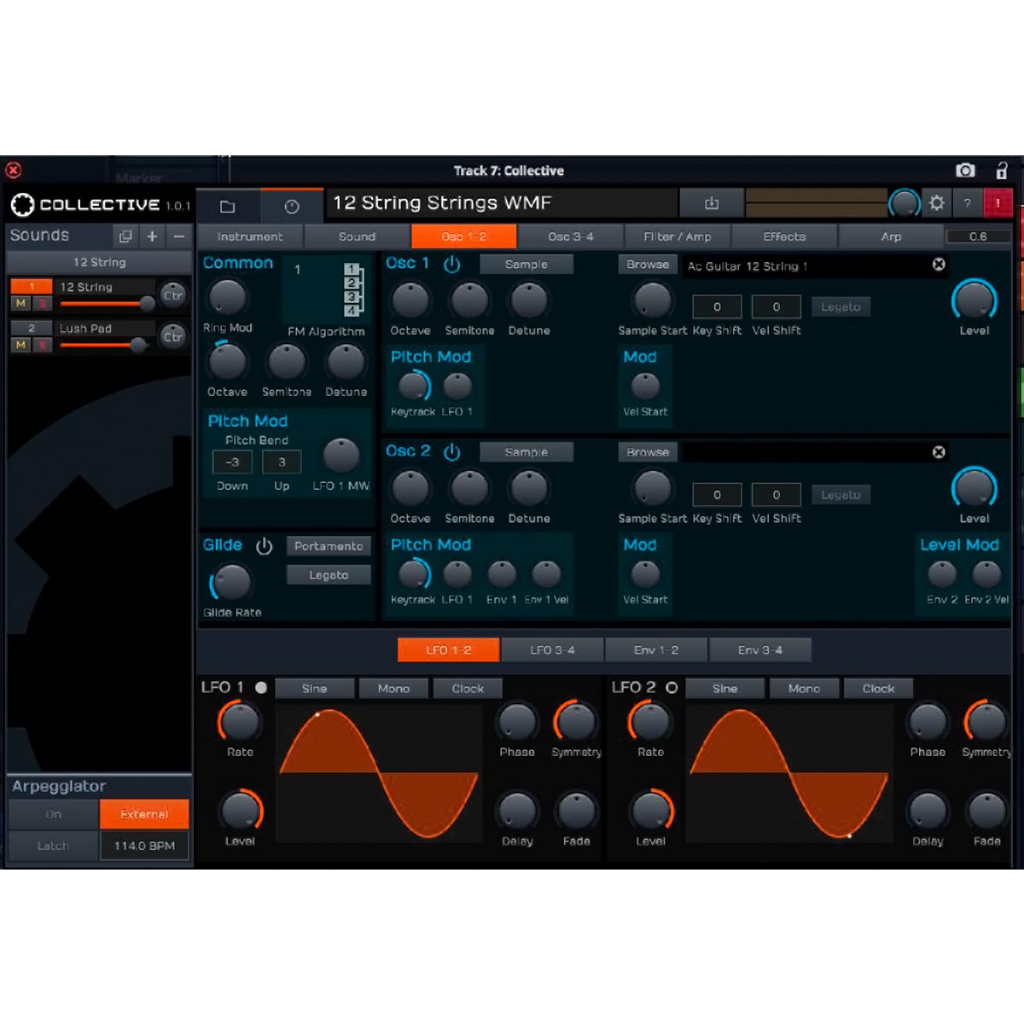Solo the Lush Pad sound
The height and width of the screenshot is (1024, 1024).
(42, 345)
